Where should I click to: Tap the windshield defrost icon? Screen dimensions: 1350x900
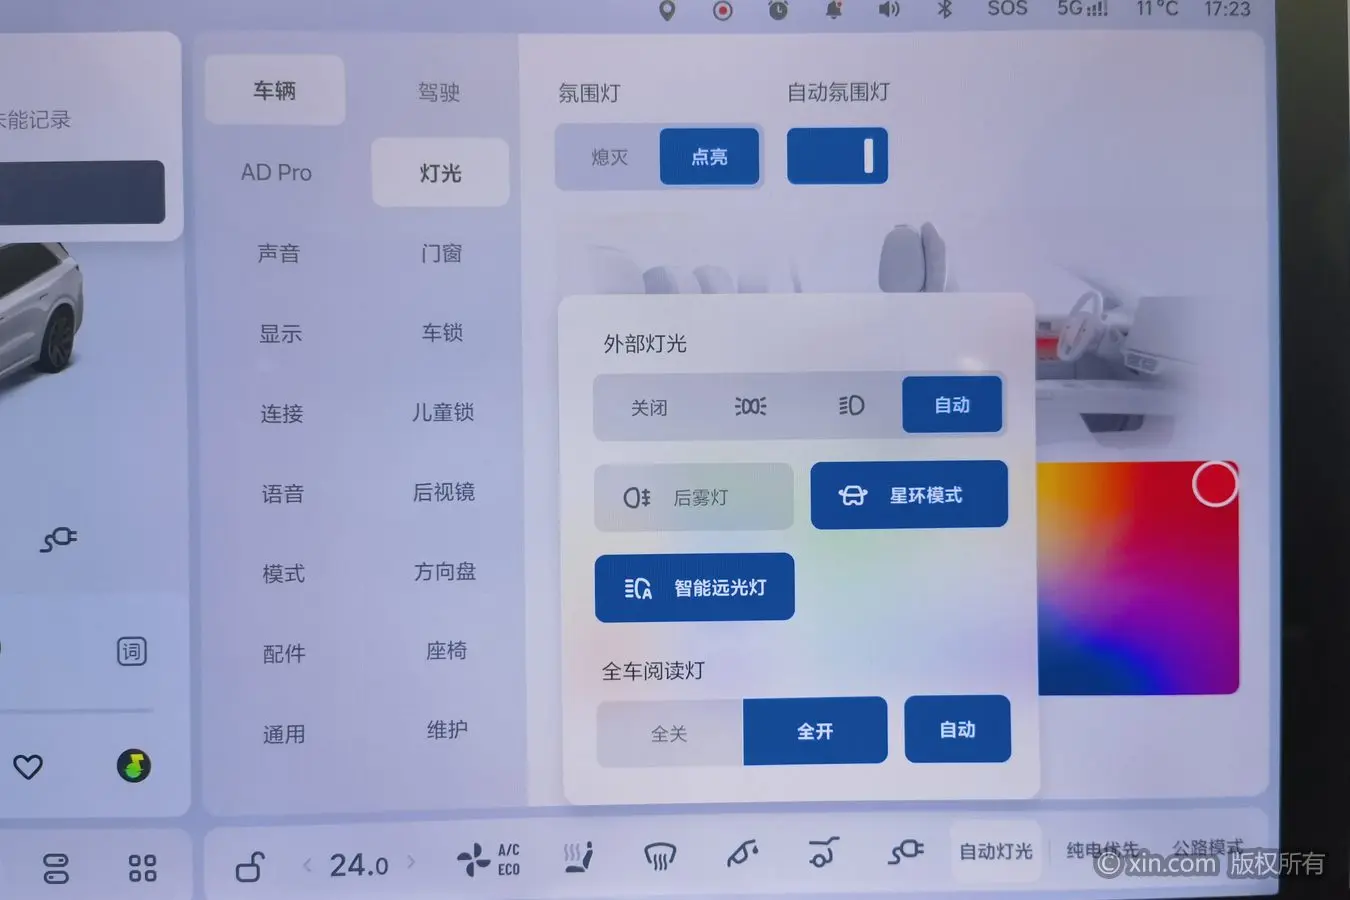point(660,857)
